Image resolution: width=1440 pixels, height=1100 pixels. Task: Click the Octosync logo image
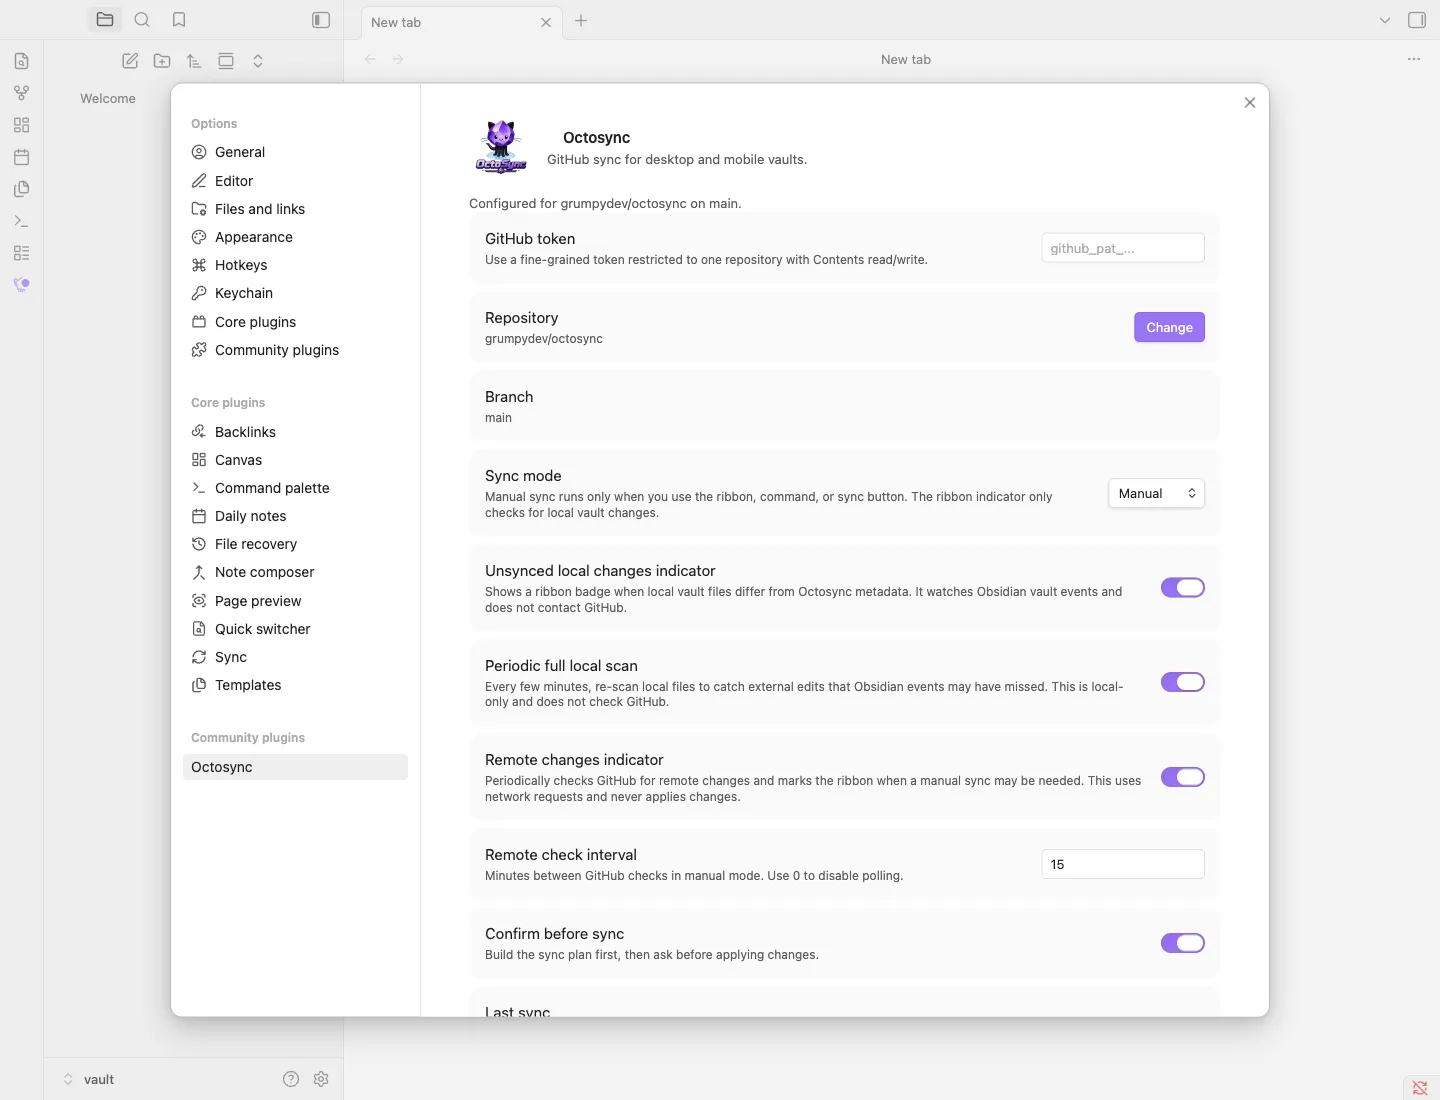(501, 147)
